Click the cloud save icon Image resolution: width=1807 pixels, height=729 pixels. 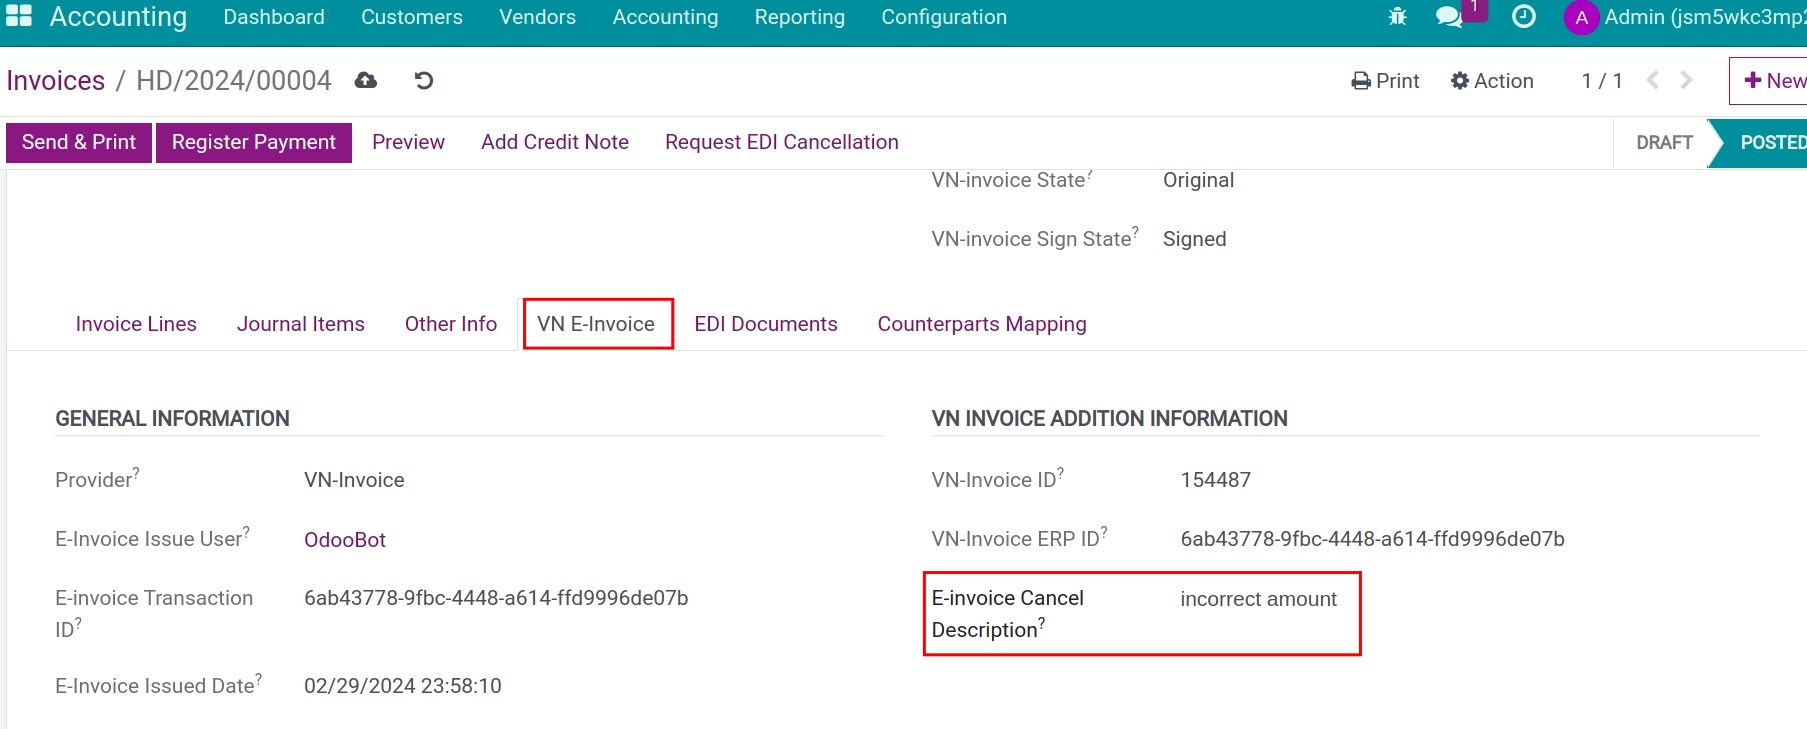click(x=366, y=81)
